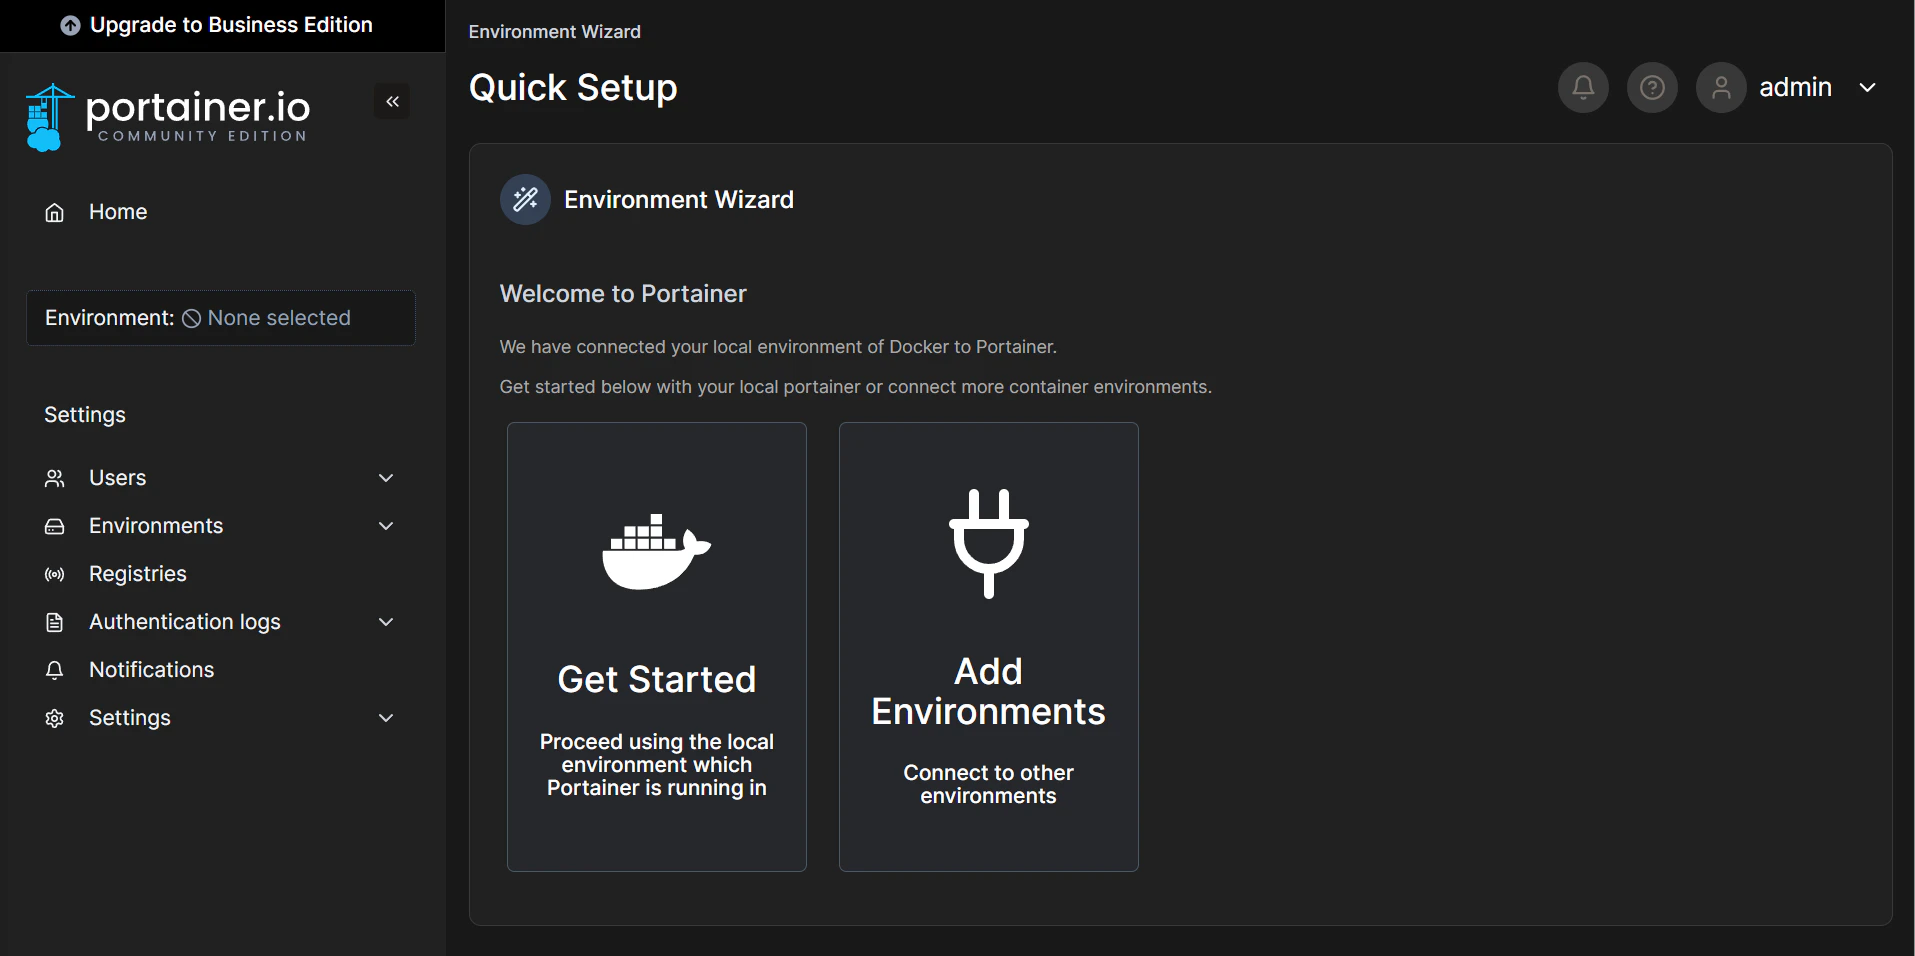Click the Environments drive icon

pyautogui.click(x=55, y=526)
